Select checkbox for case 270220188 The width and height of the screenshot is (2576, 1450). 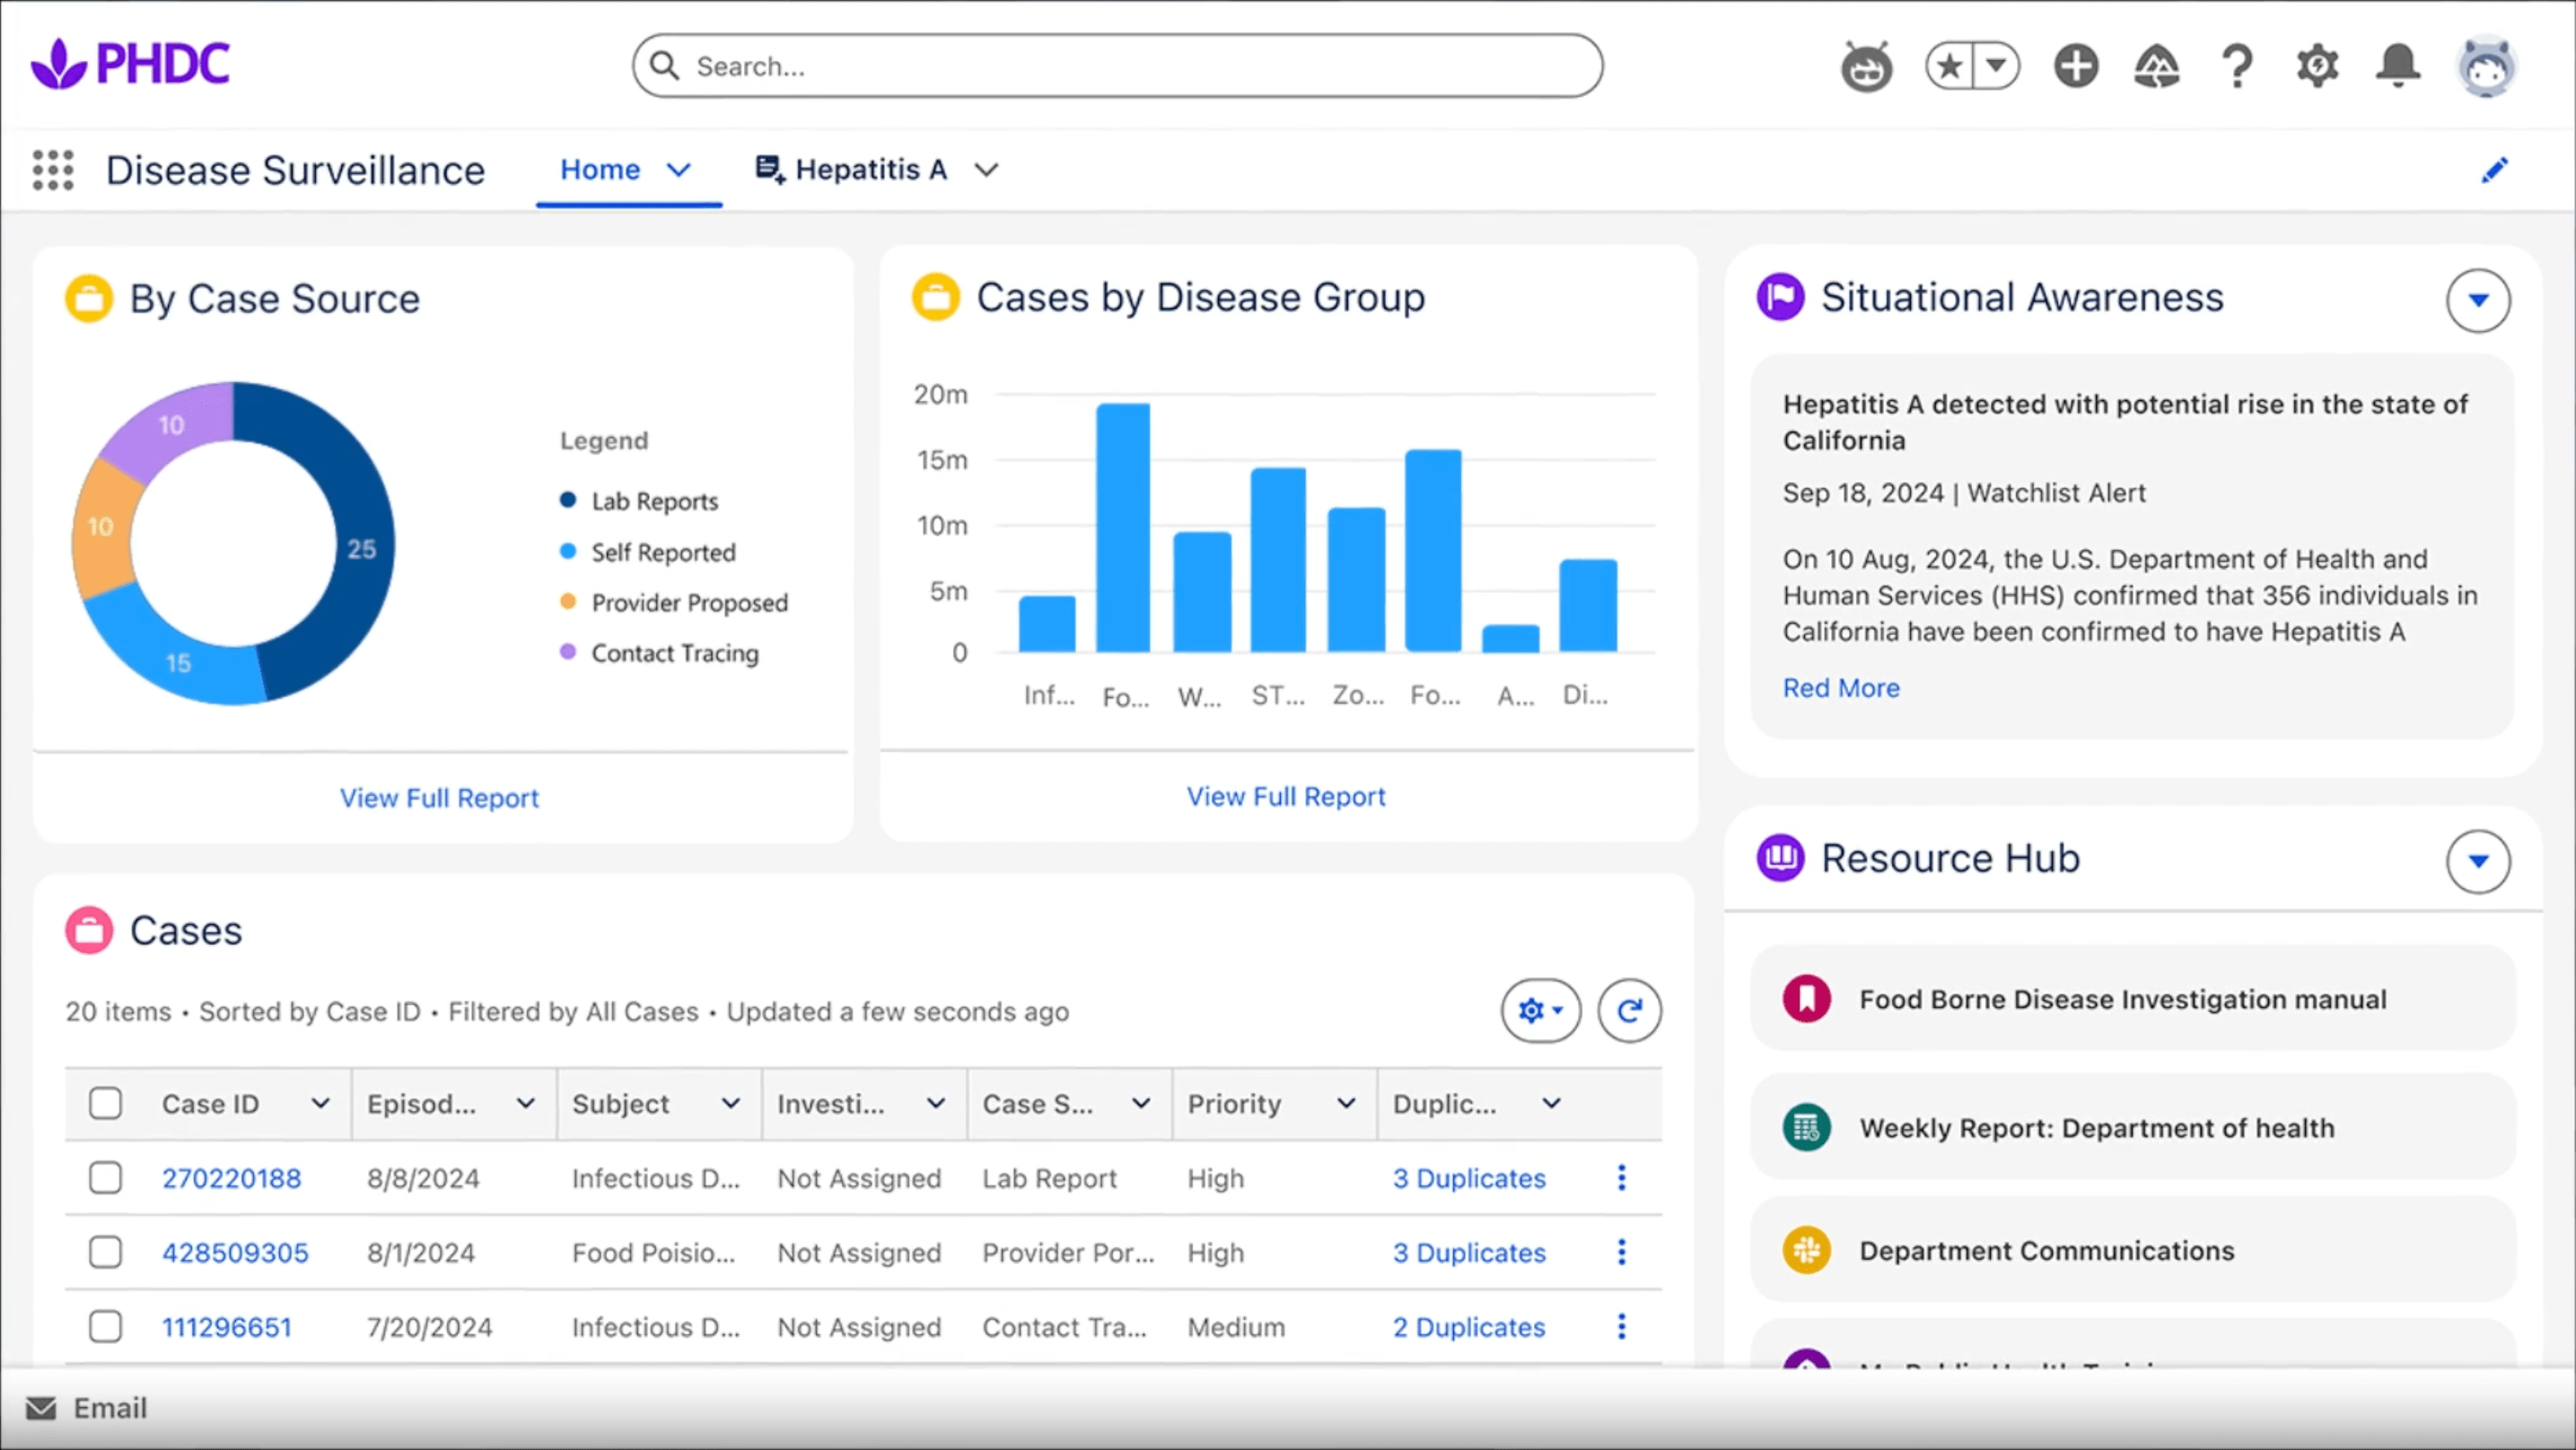105,1178
